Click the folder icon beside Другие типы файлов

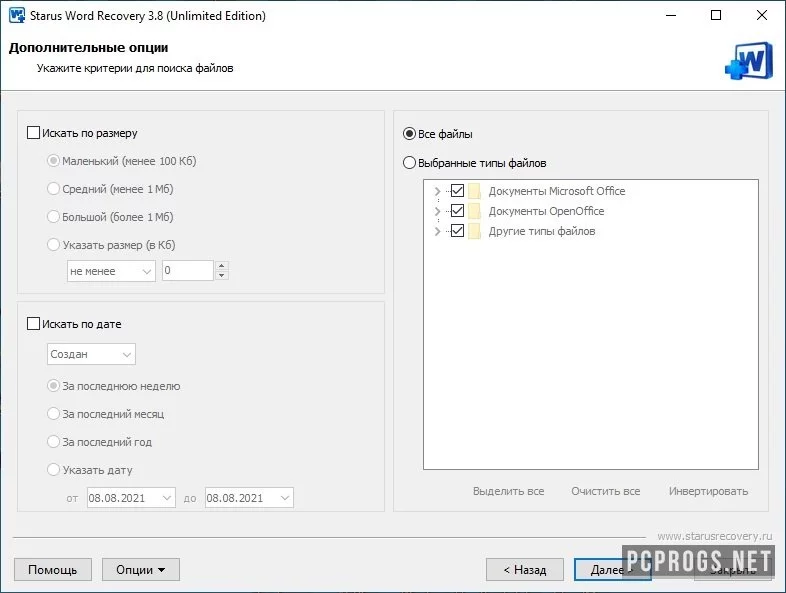pos(474,231)
